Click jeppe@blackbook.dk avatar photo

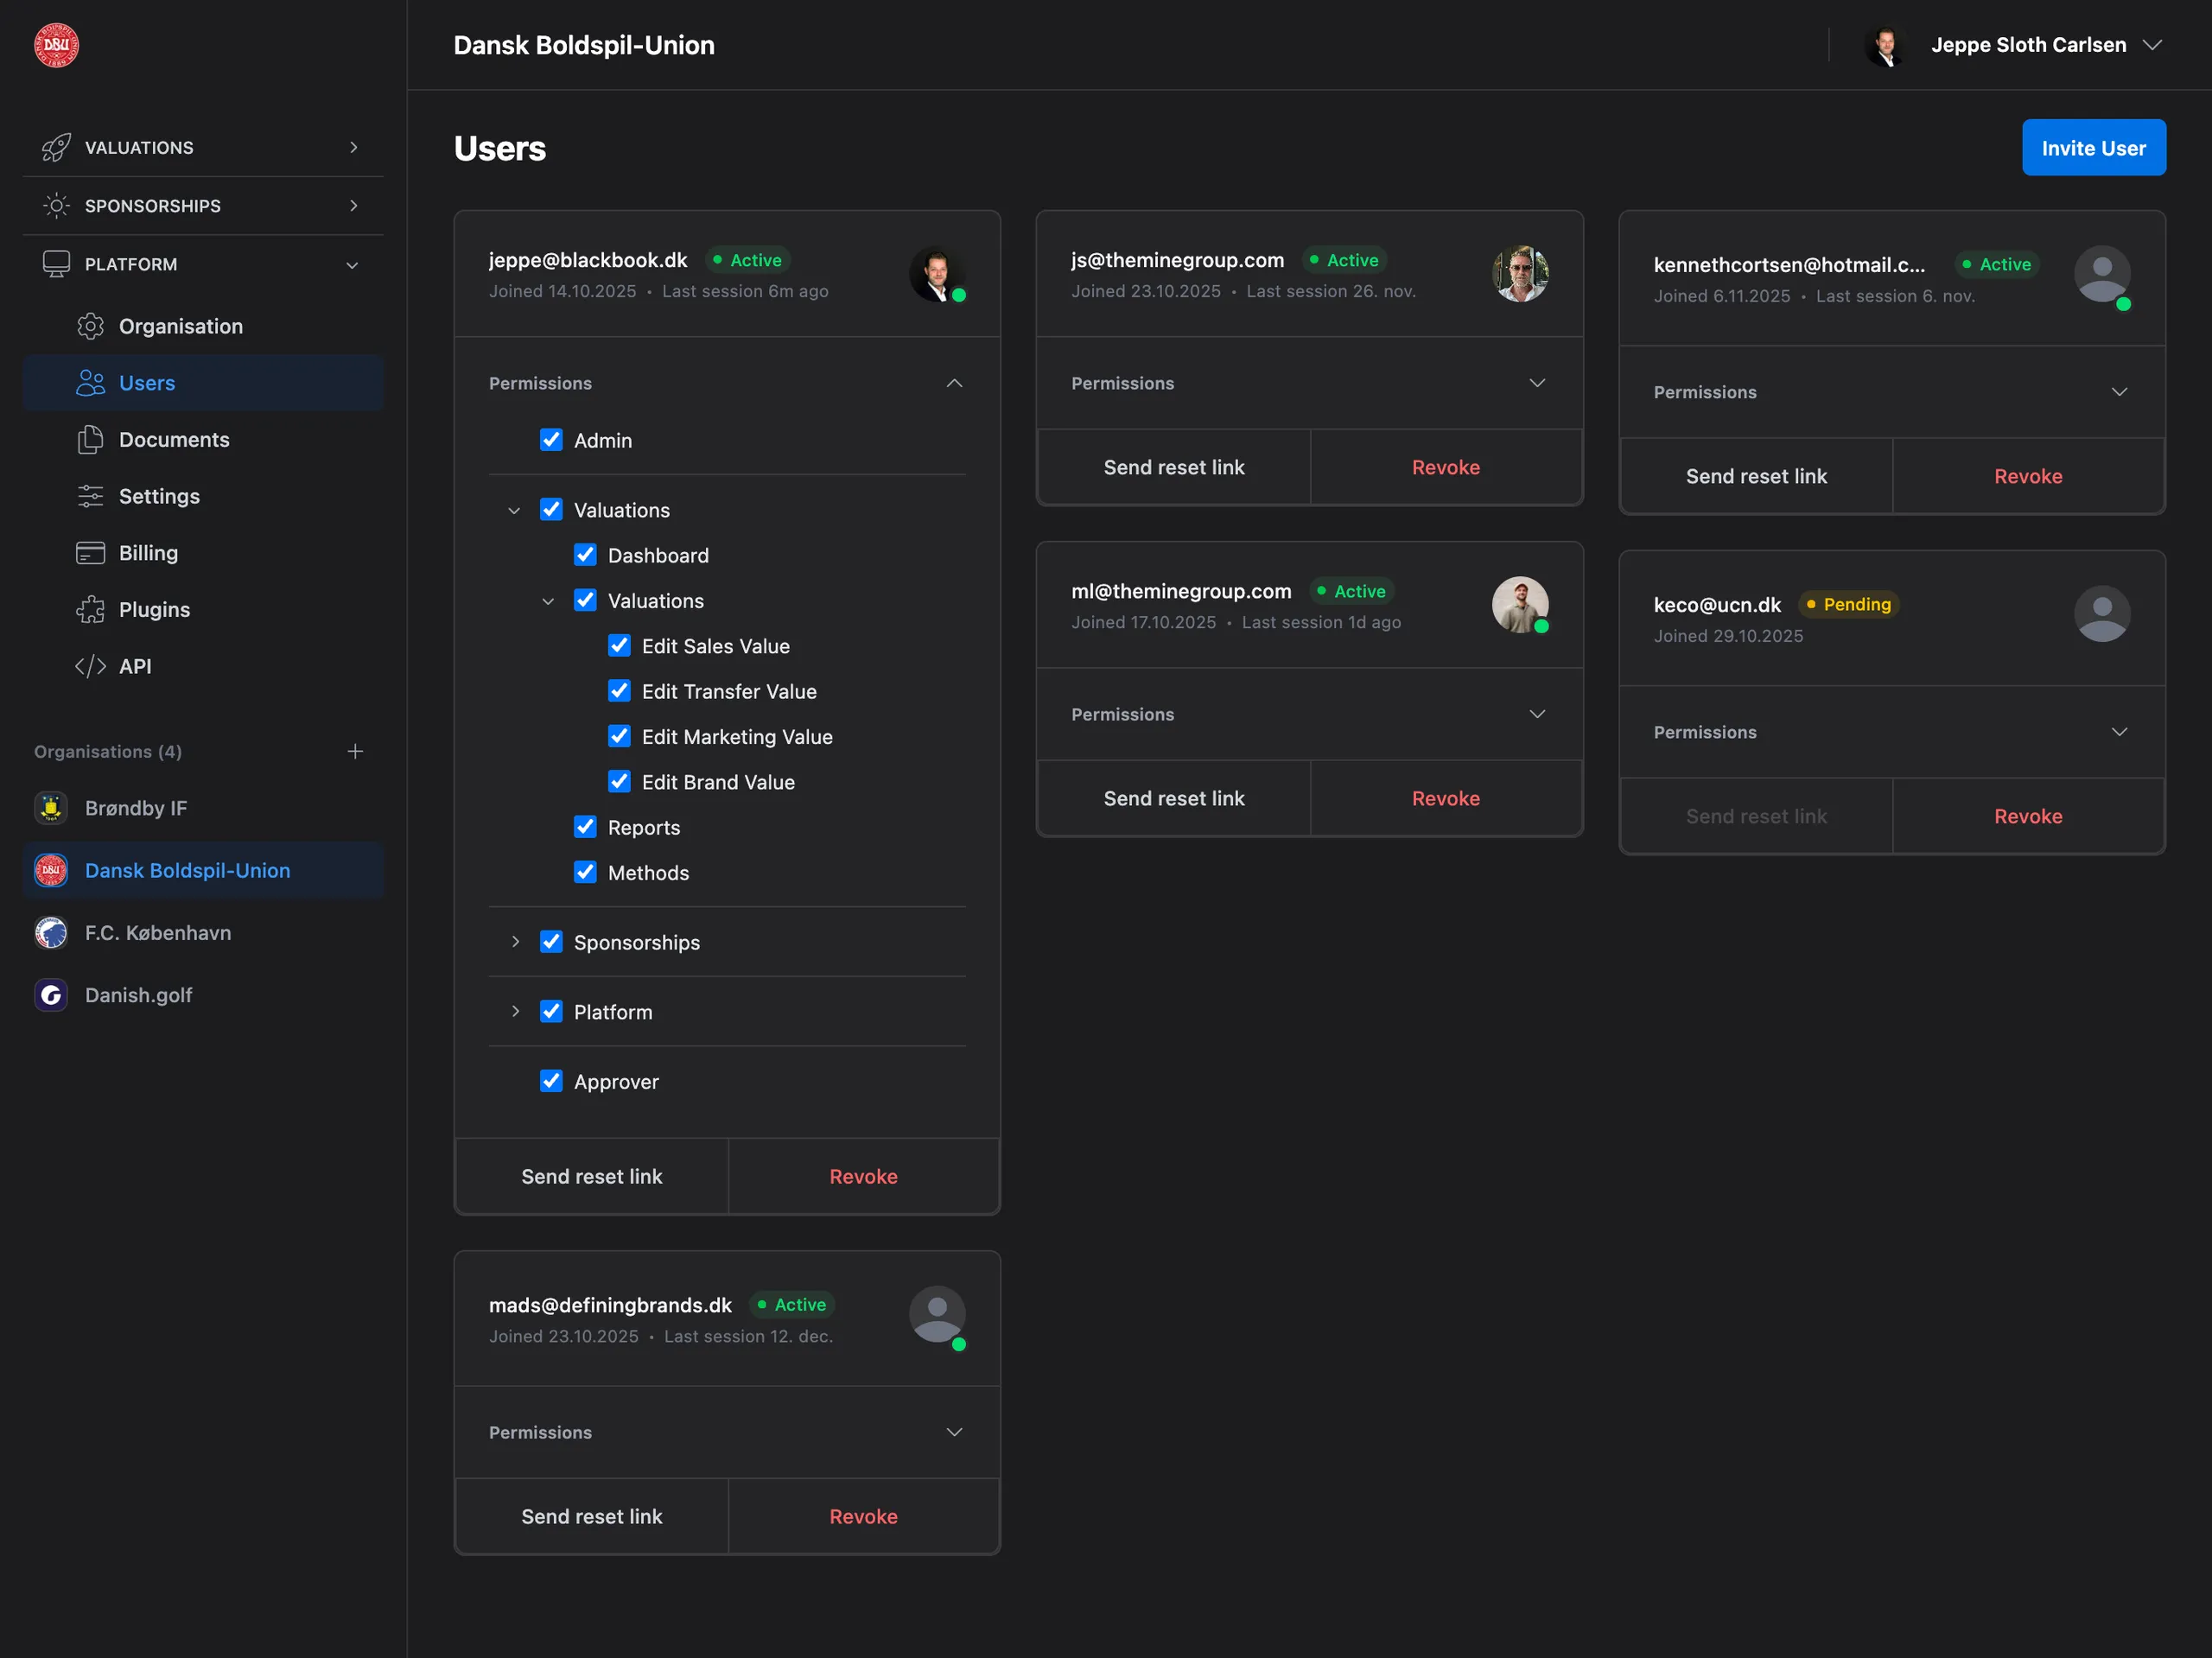point(937,274)
